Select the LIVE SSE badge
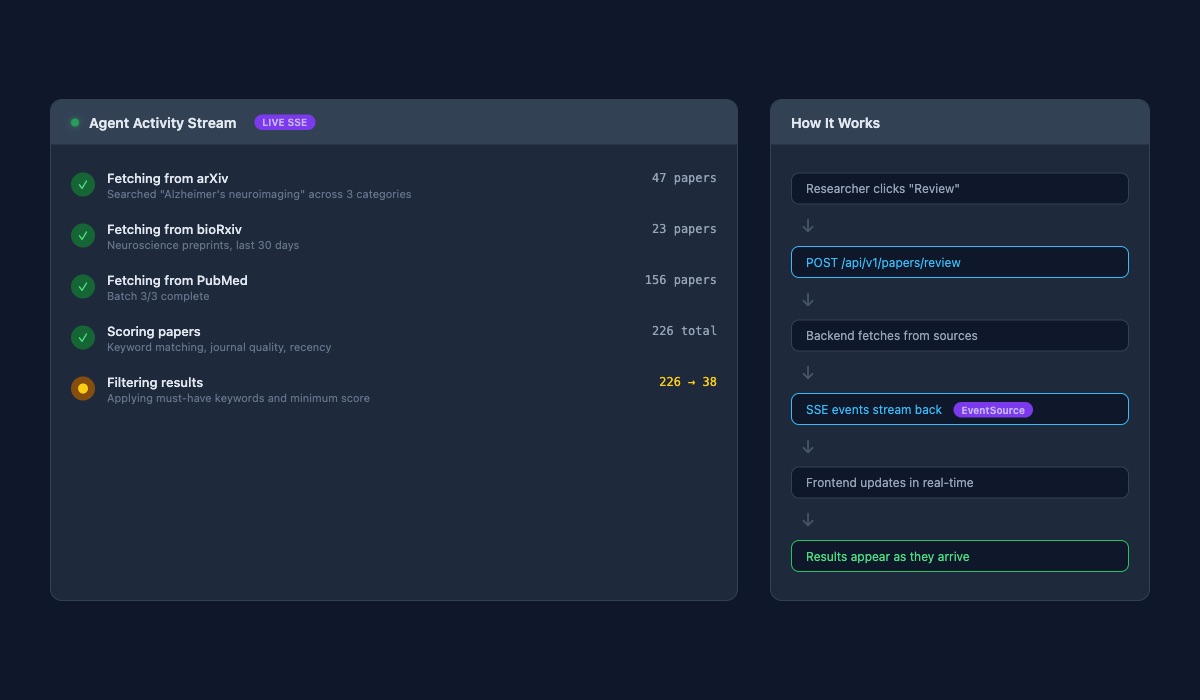The width and height of the screenshot is (1200, 700). coord(284,122)
